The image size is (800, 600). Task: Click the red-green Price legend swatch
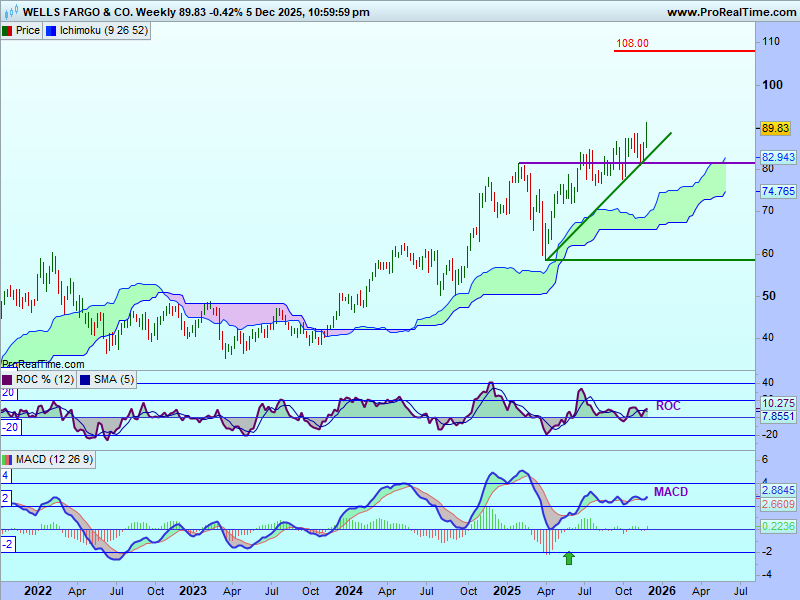tap(8, 30)
